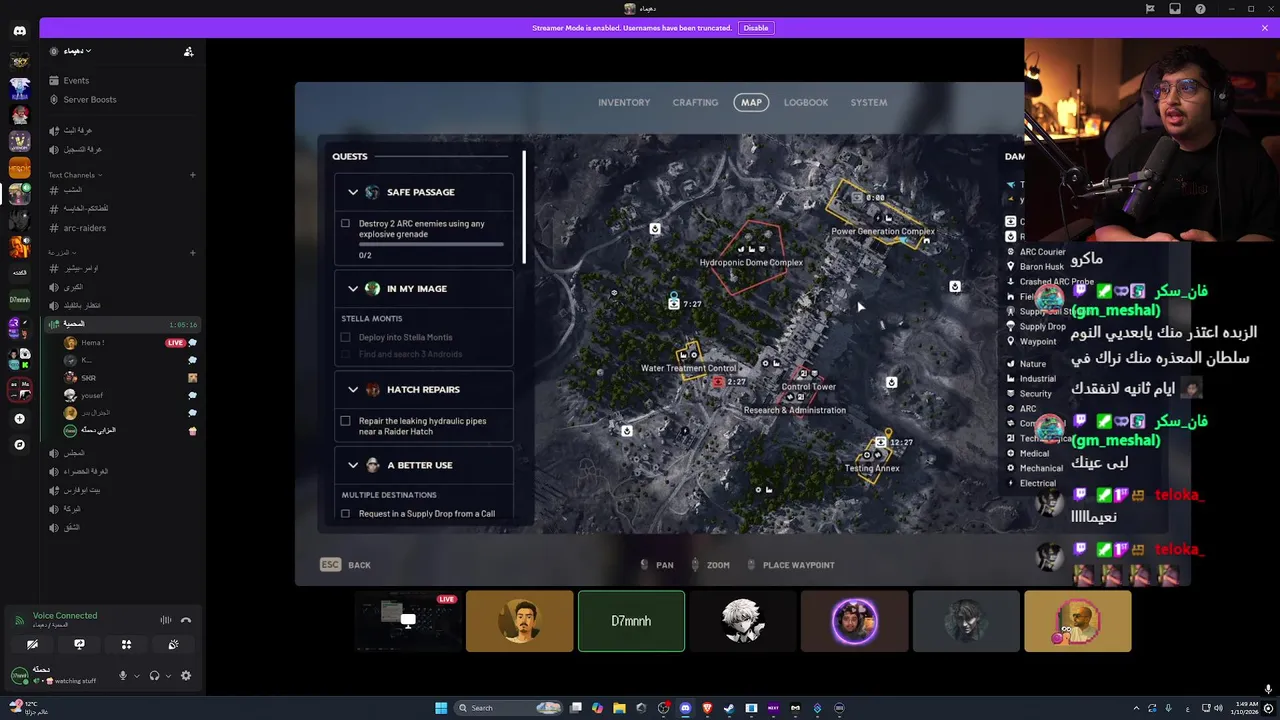1280x720 pixels.
Task: Open the Discord Inbox icon in title bar
Action: tap(1175, 9)
